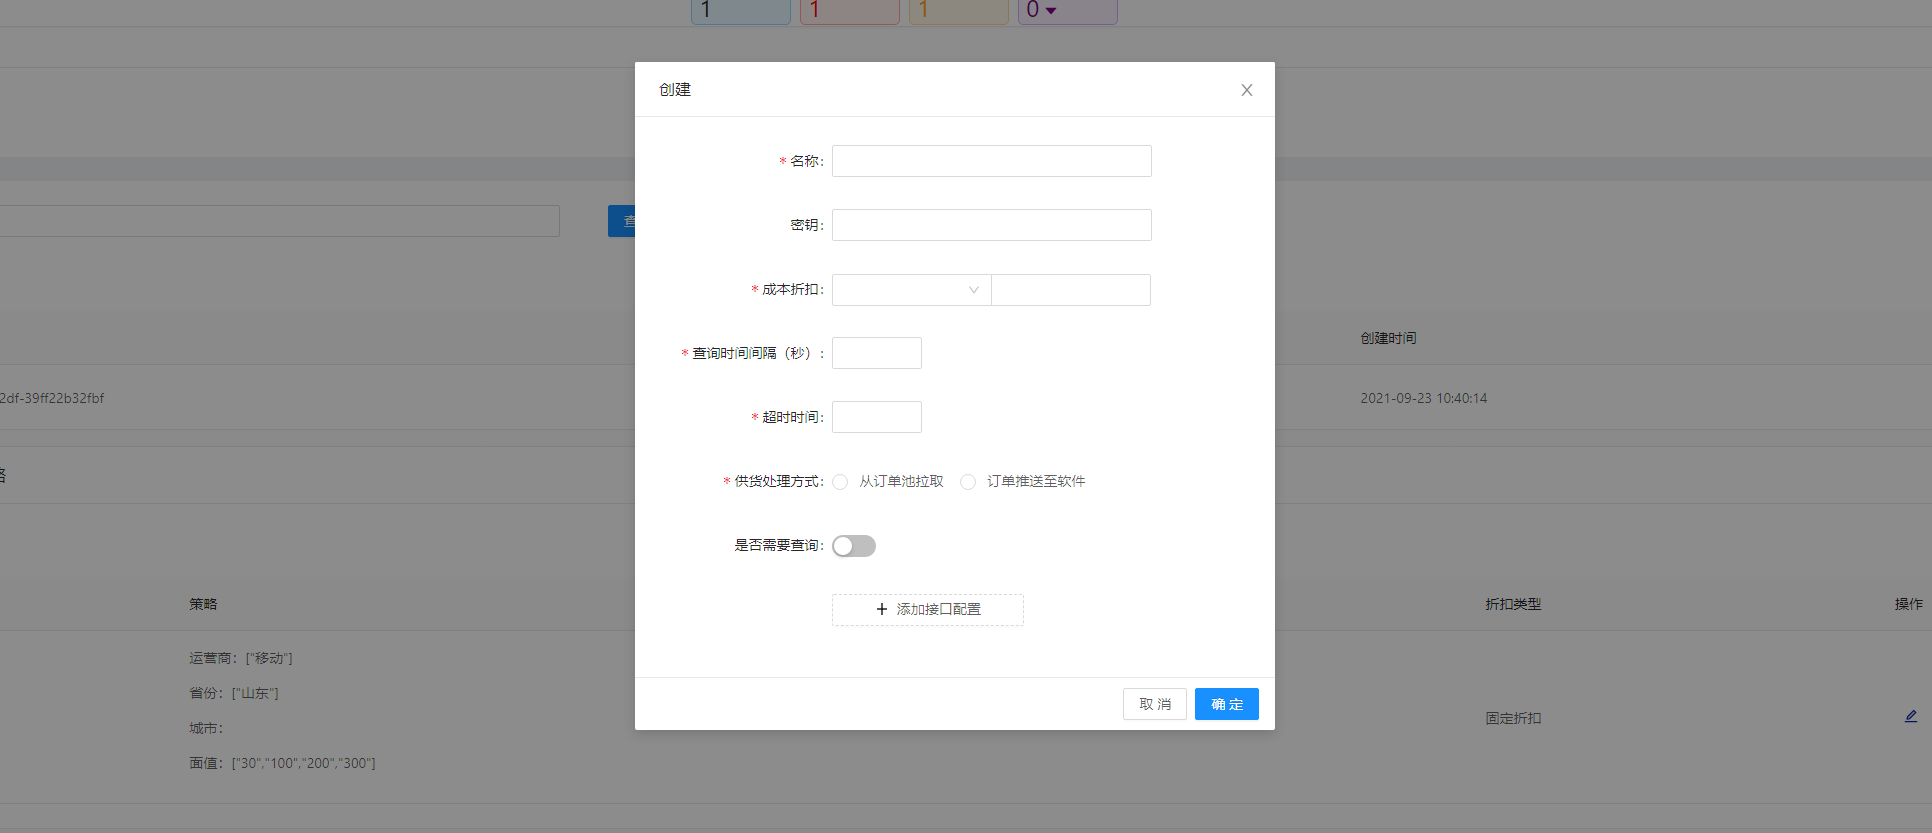Click the 创建时间 column header
Viewport: 1932px width, 833px height.
[x=1388, y=338]
